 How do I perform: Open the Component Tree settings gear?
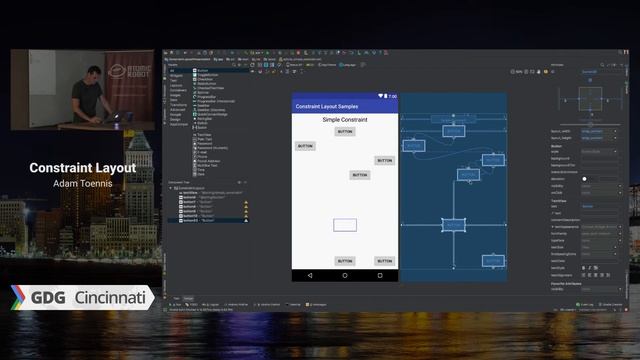click(x=240, y=182)
